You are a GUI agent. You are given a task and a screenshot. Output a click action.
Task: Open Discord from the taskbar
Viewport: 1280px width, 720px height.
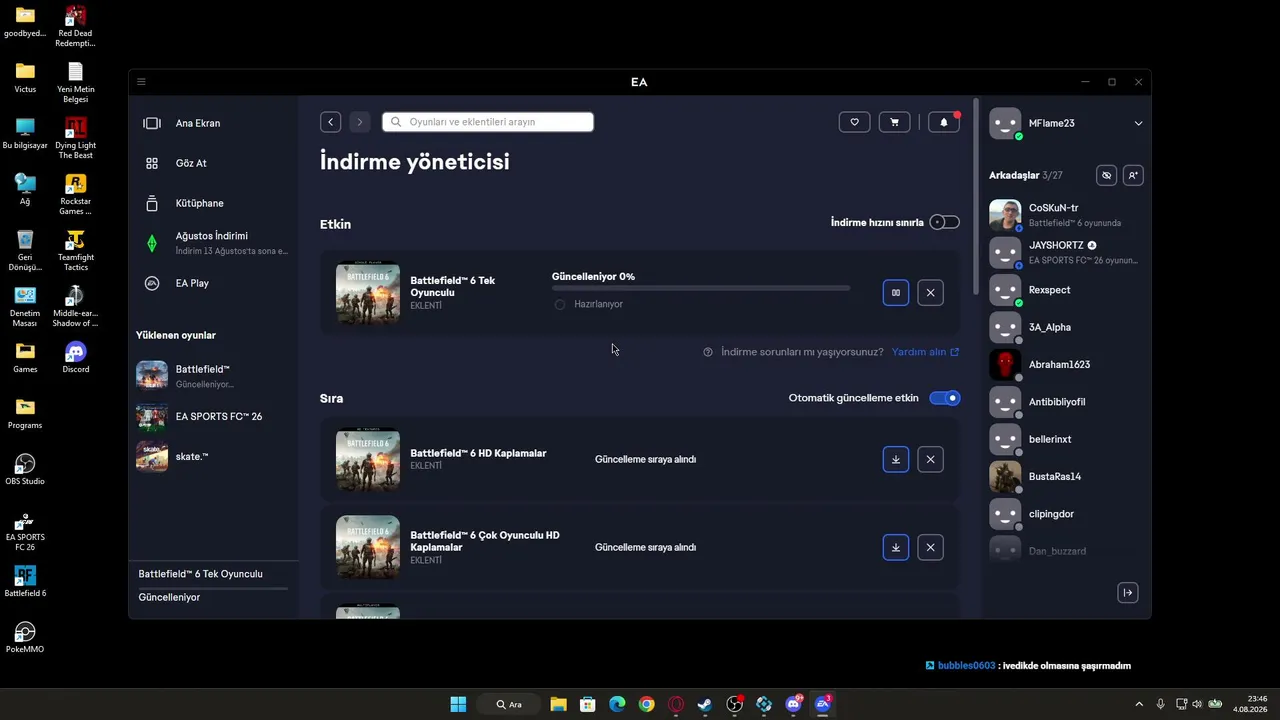tap(794, 704)
